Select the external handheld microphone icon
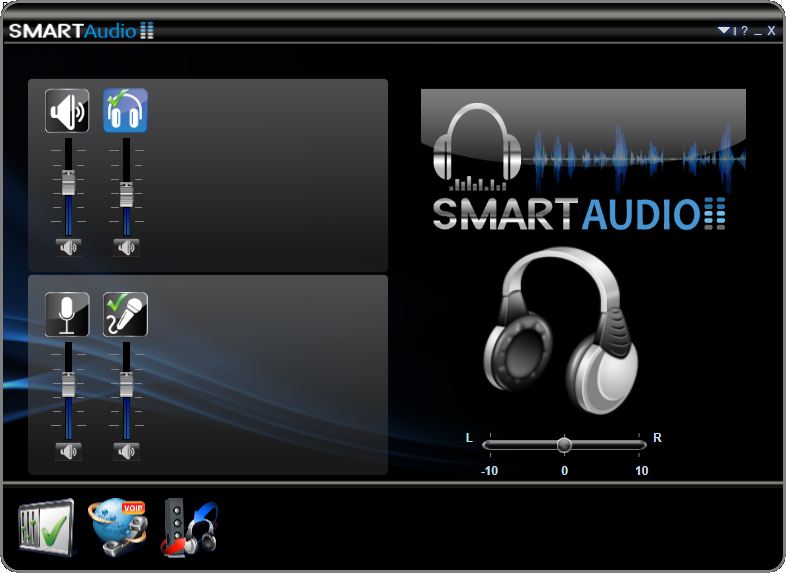Image resolution: width=786 pixels, height=573 pixels. coord(125,314)
